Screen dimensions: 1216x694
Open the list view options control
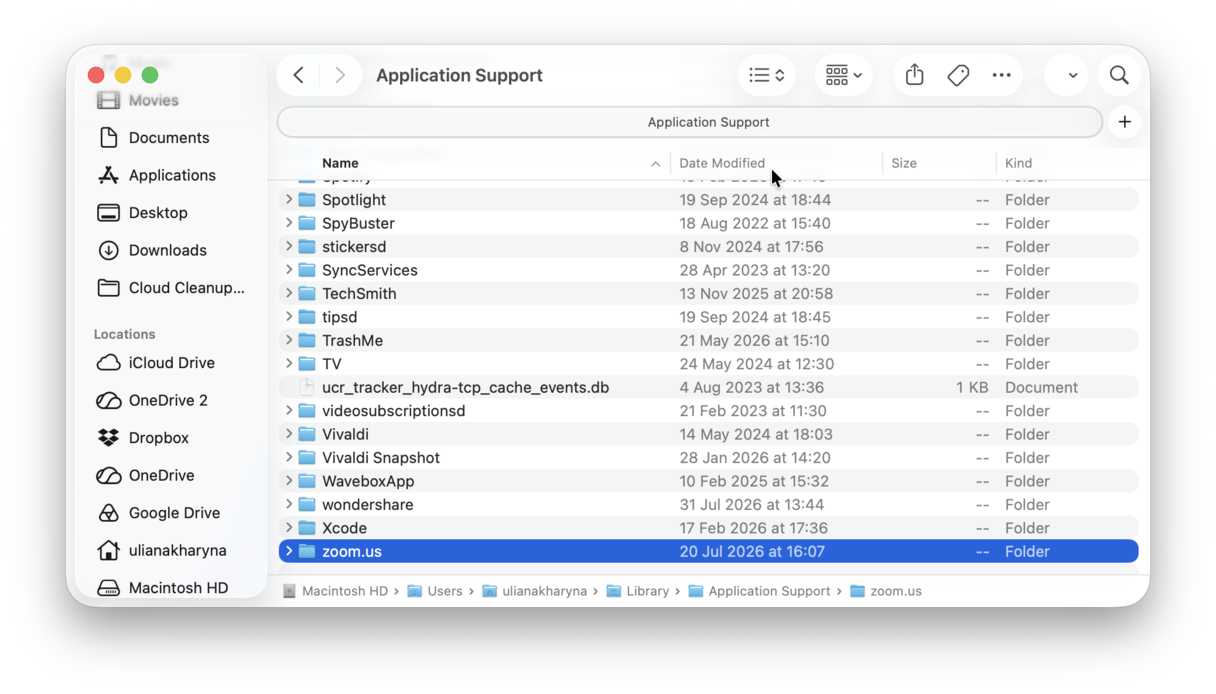[x=767, y=75]
